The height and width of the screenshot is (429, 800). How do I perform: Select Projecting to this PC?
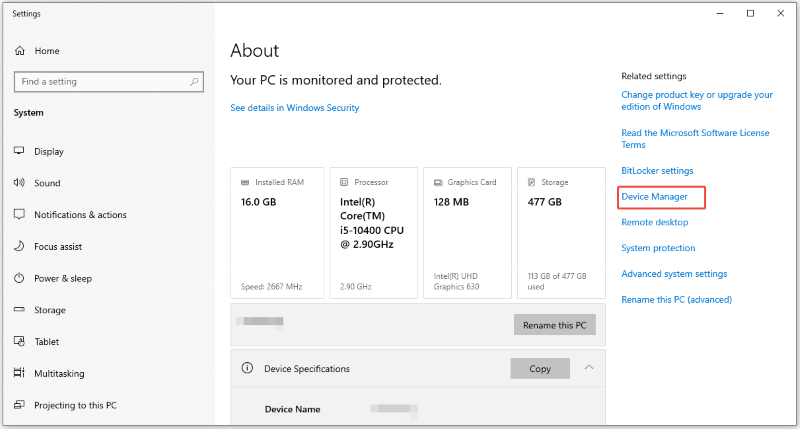[x=76, y=405]
